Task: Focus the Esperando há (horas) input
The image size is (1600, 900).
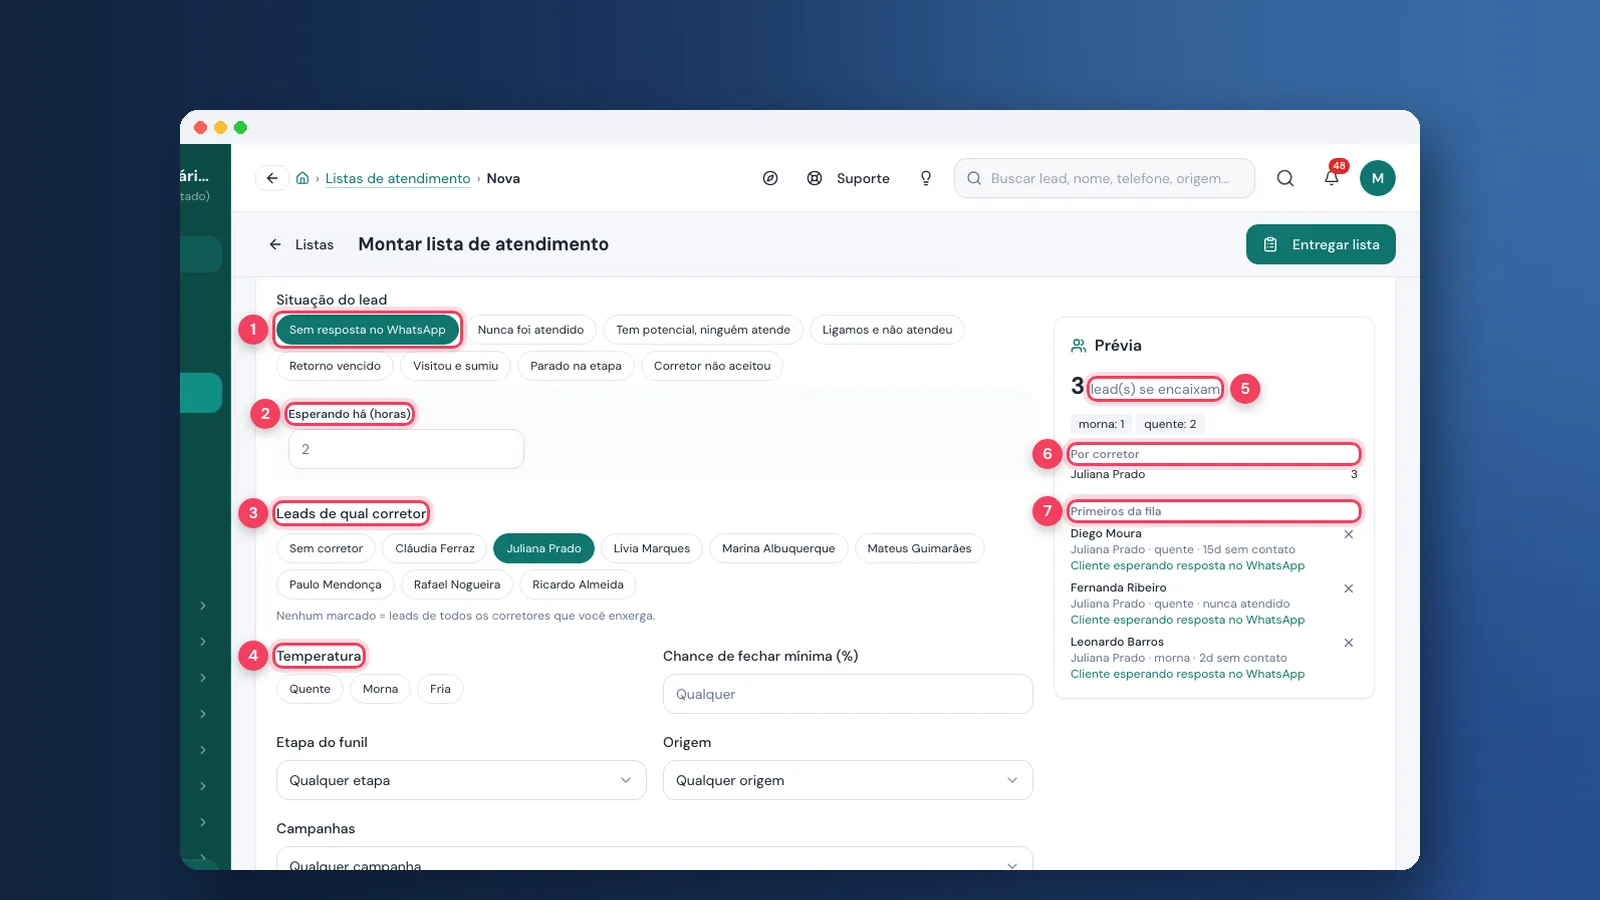Action: coord(406,449)
